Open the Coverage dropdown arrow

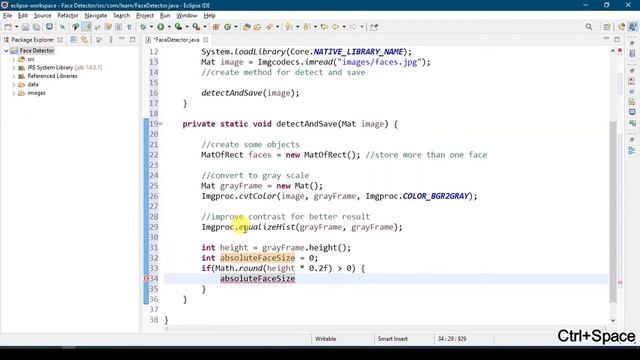pos(187,27)
